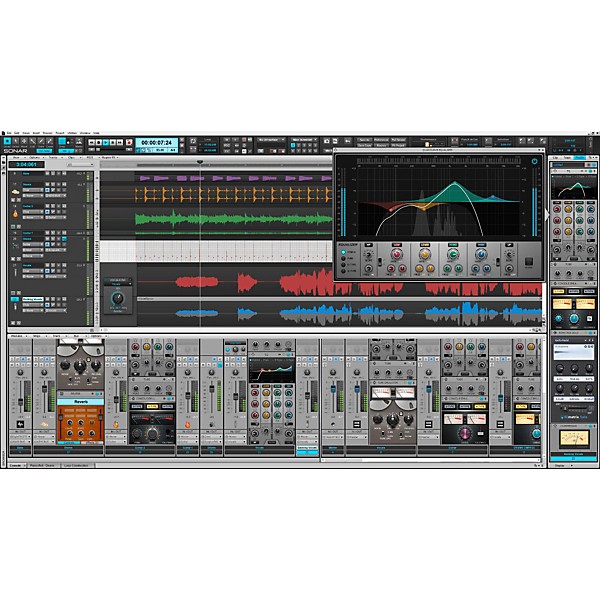The image size is (600, 600).
Task: Click the Rewind transport button
Action: point(91,142)
